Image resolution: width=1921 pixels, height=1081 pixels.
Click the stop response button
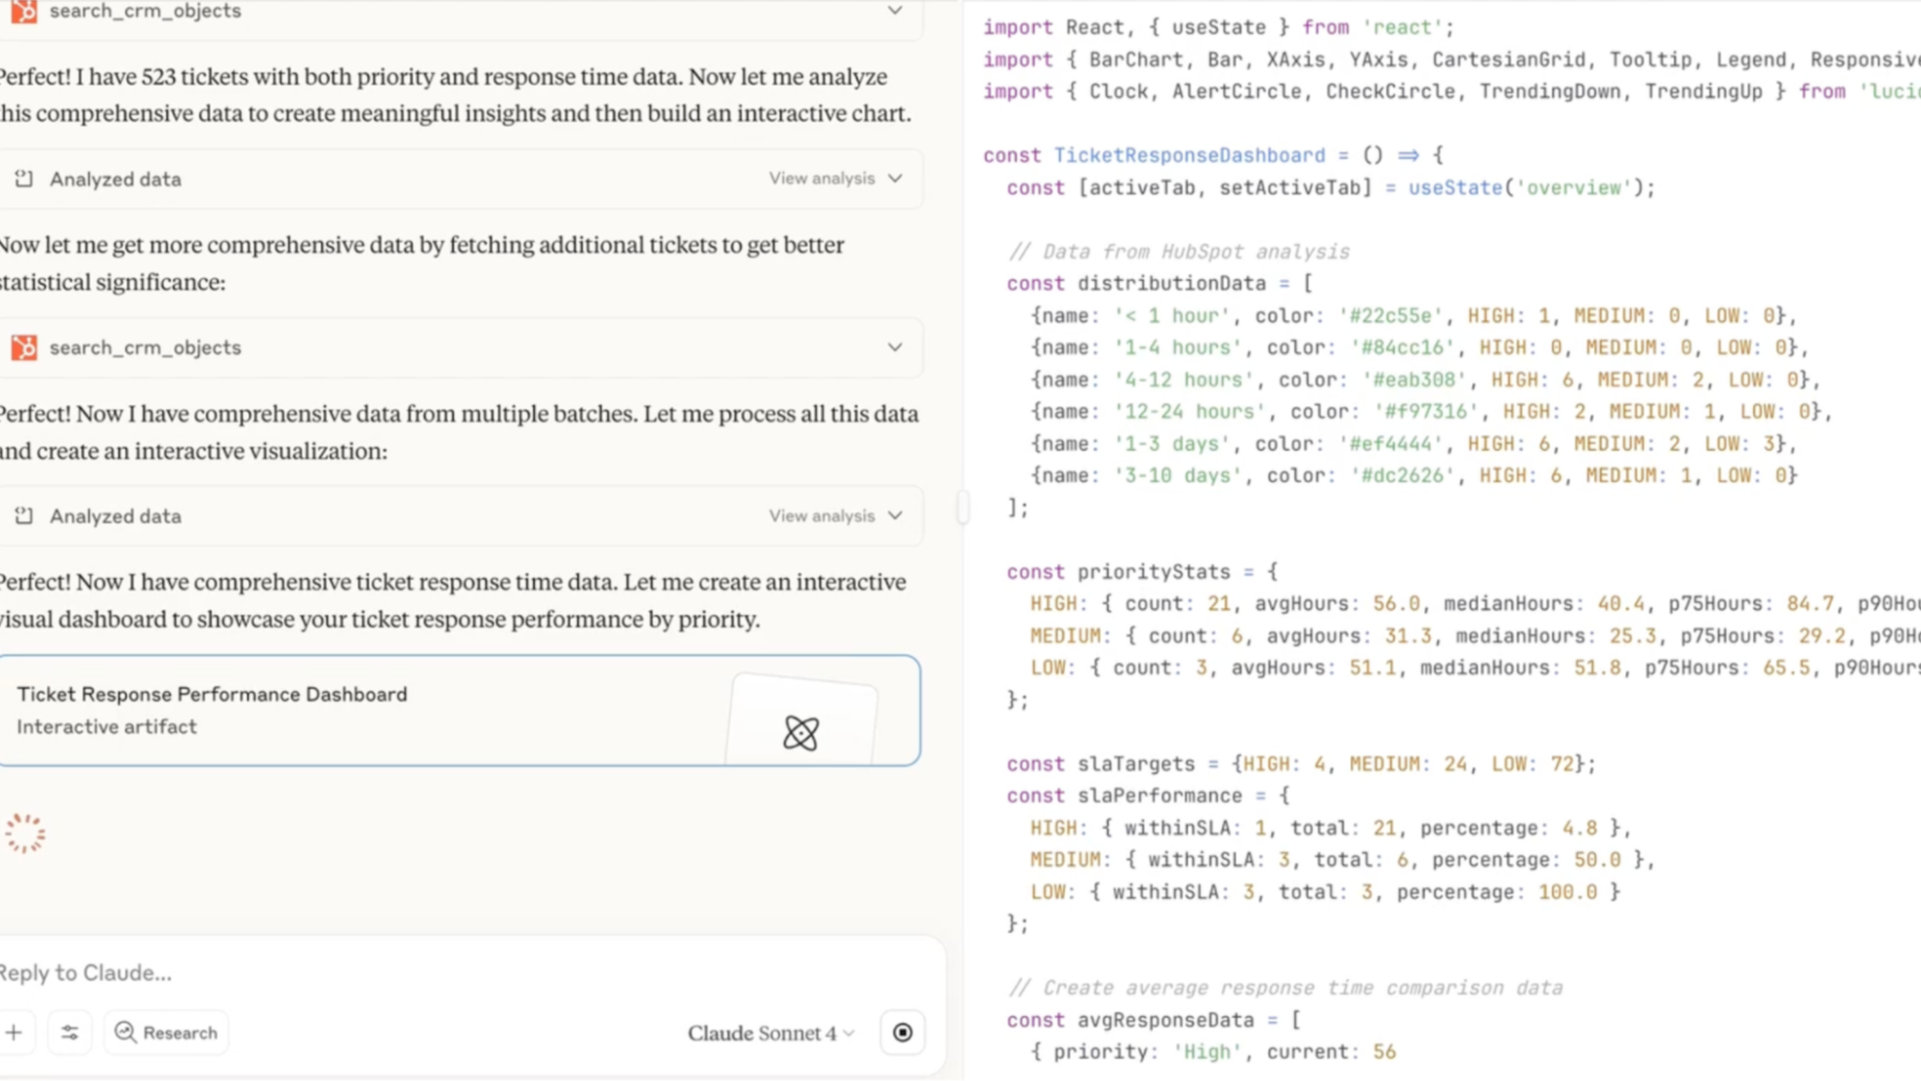point(902,1032)
